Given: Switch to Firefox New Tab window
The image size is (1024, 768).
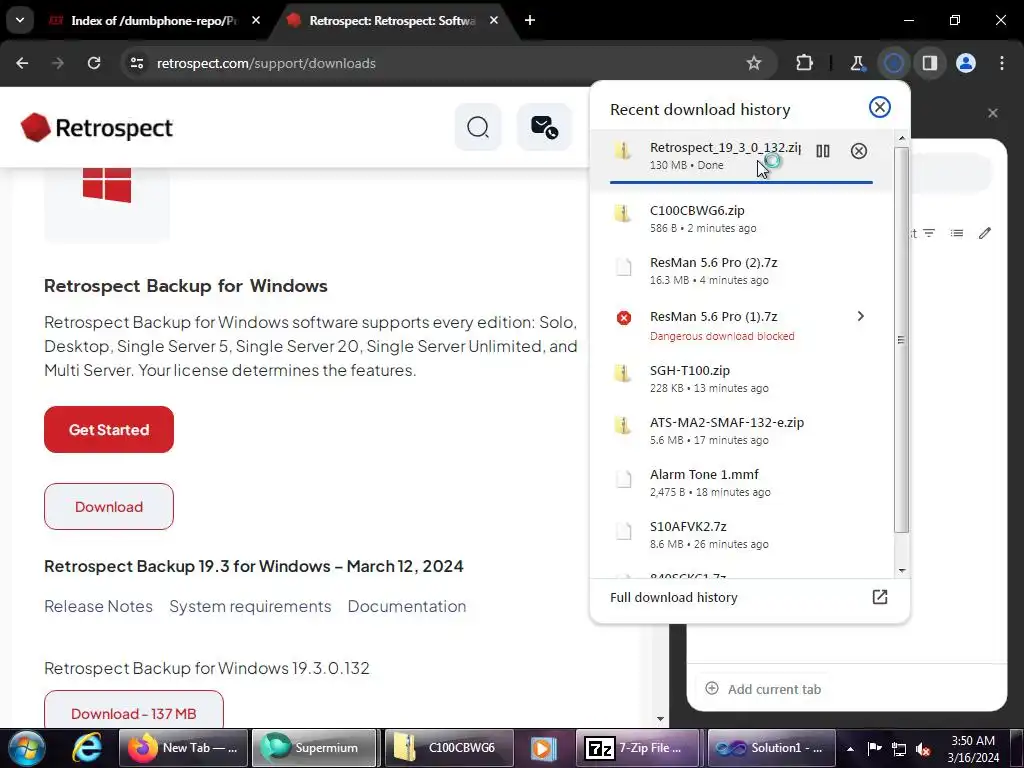Looking at the screenshot, I should [184, 748].
